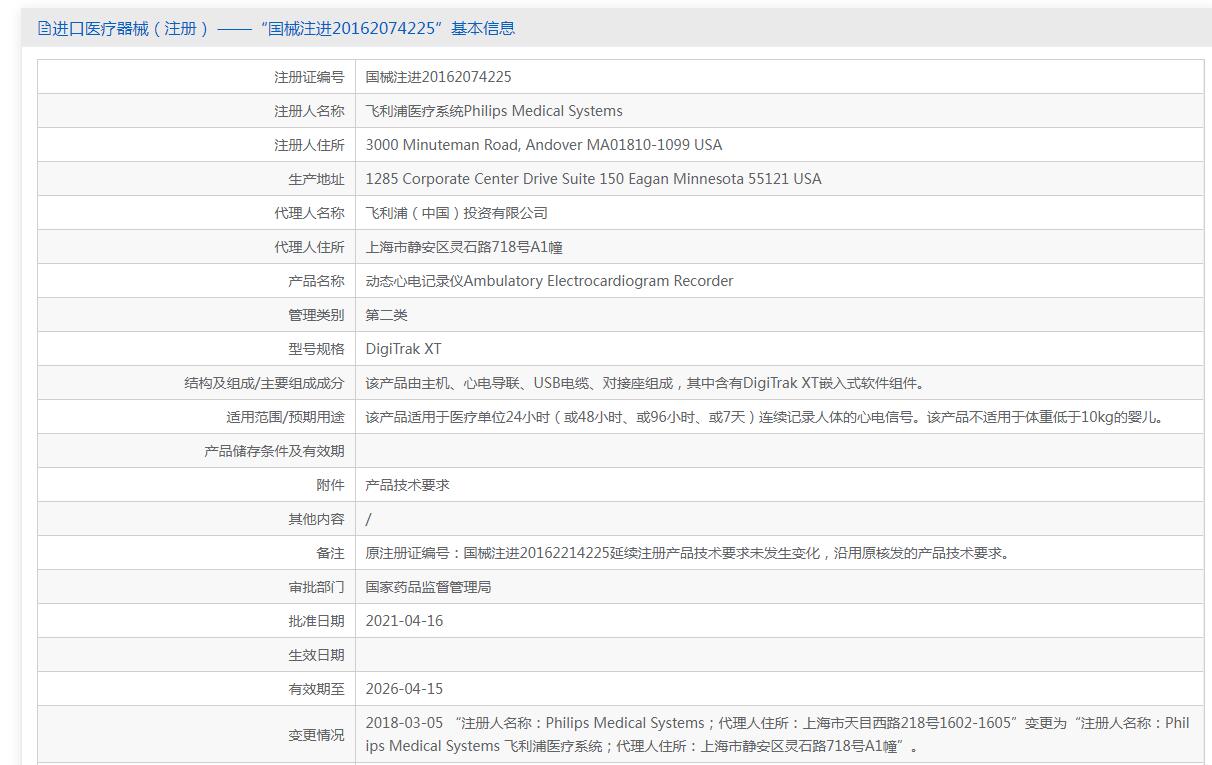Click the 结构及组成/主要组成成分 label

pyautogui.click(x=264, y=383)
